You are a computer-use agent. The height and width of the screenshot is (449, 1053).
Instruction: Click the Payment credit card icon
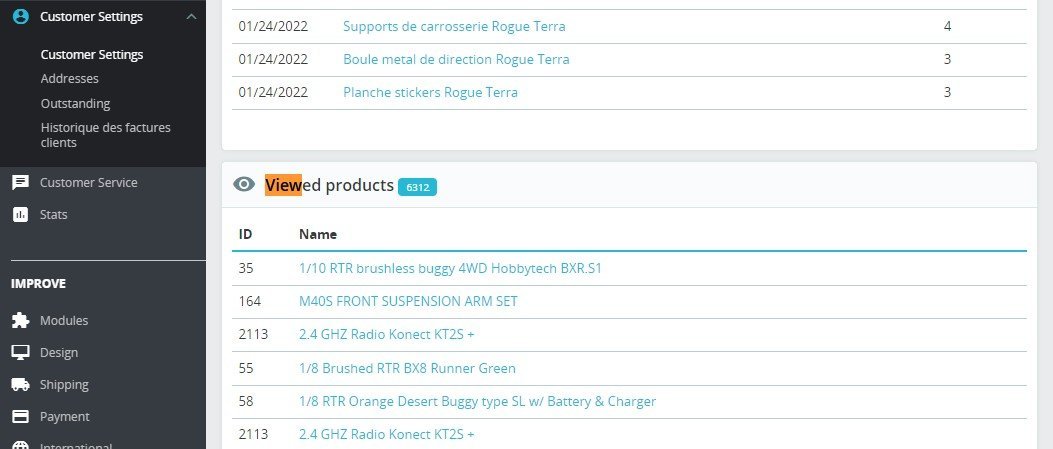[x=20, y=417]
